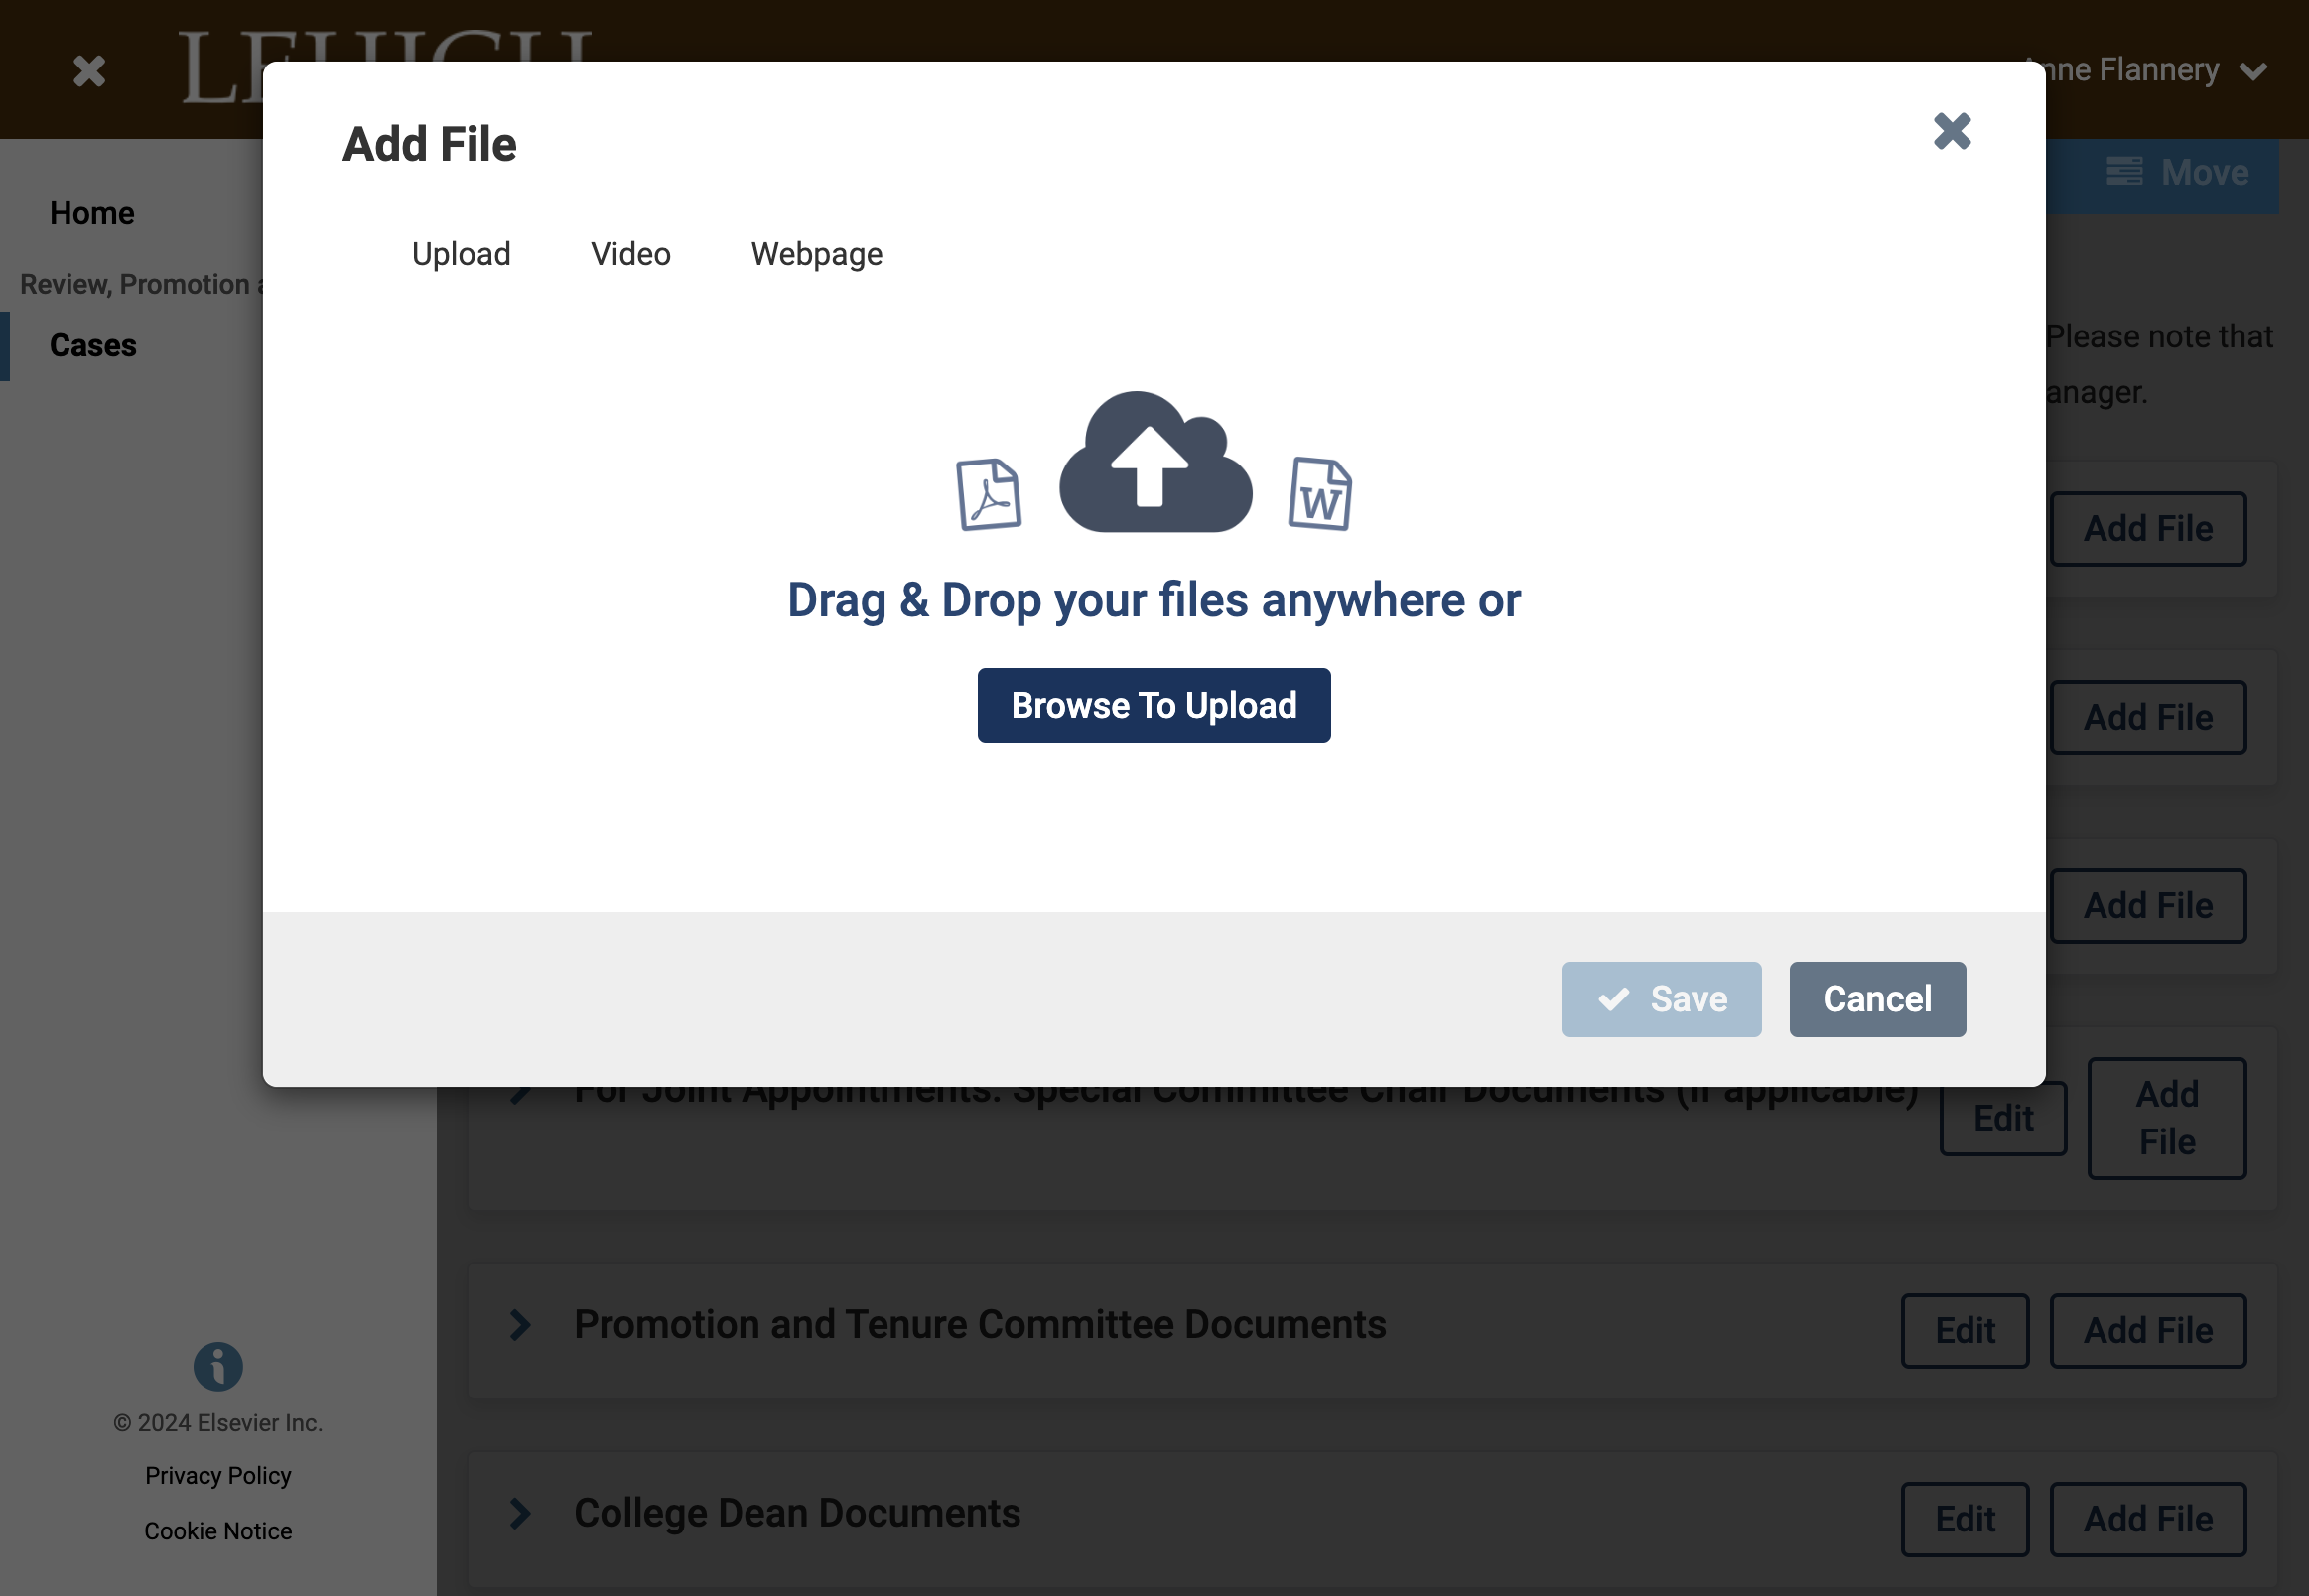Image resolution: width=2309 pixels, height=1596 pixels.
Task: Click the PDF document icon
Action: tap(988, 494)
